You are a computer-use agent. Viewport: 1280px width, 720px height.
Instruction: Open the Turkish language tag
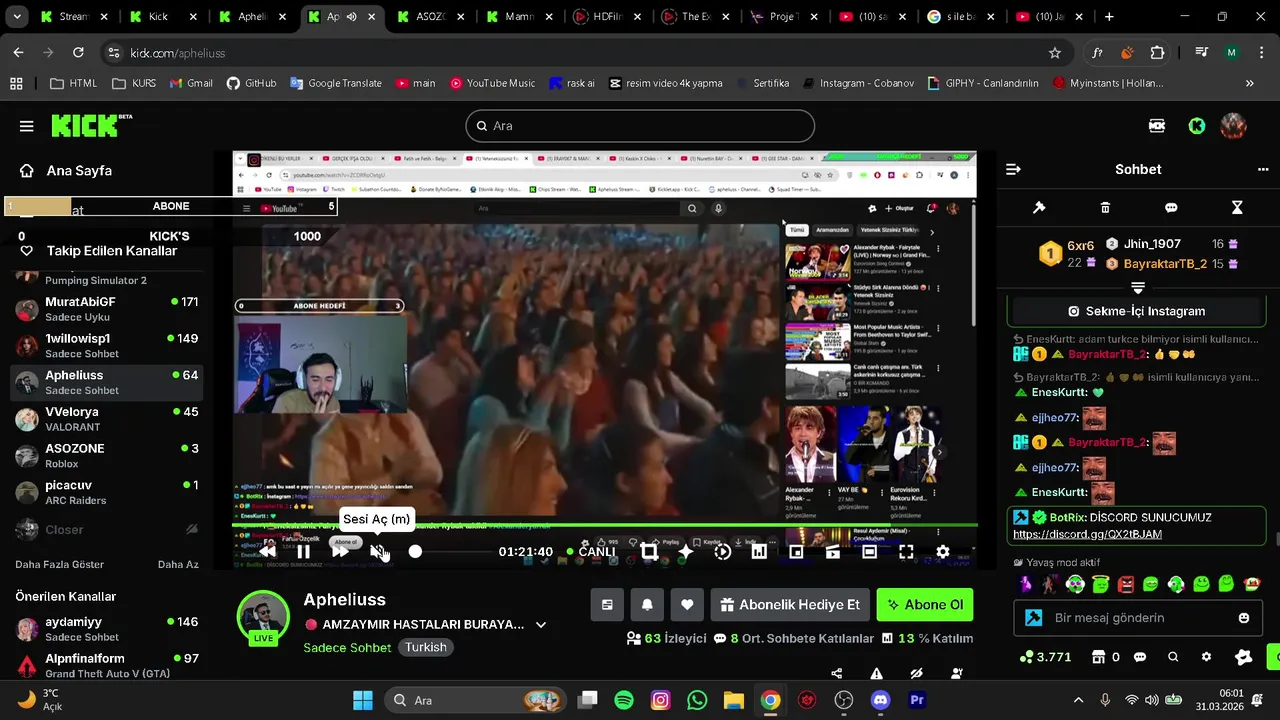click(x=426, y=647)
